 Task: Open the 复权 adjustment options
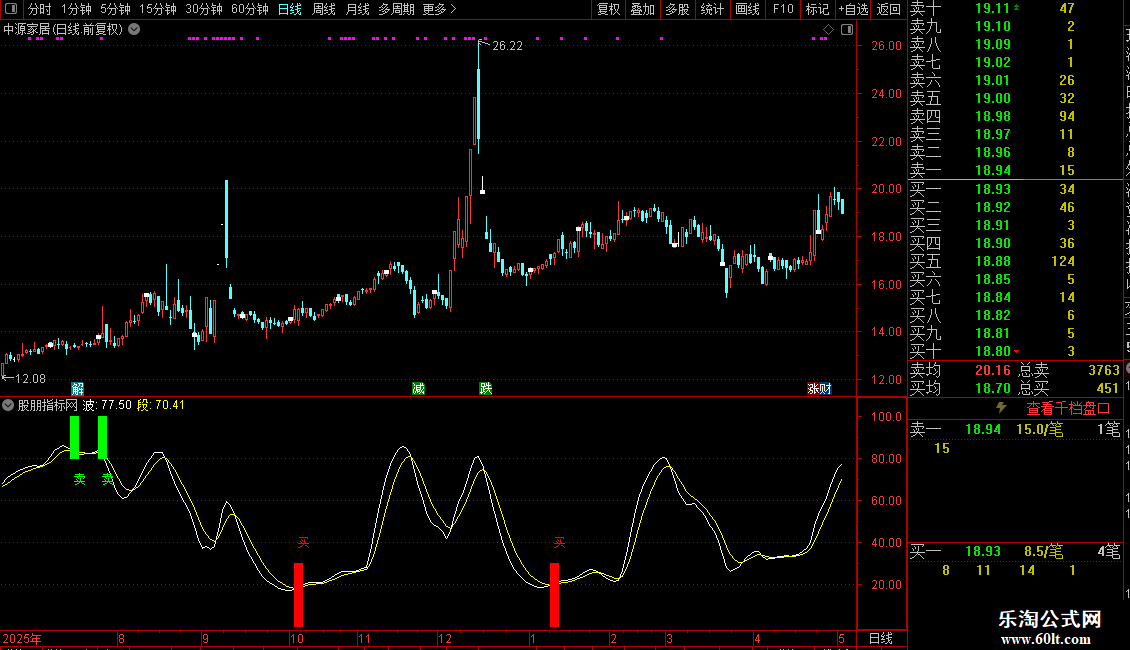click(608, 9)
